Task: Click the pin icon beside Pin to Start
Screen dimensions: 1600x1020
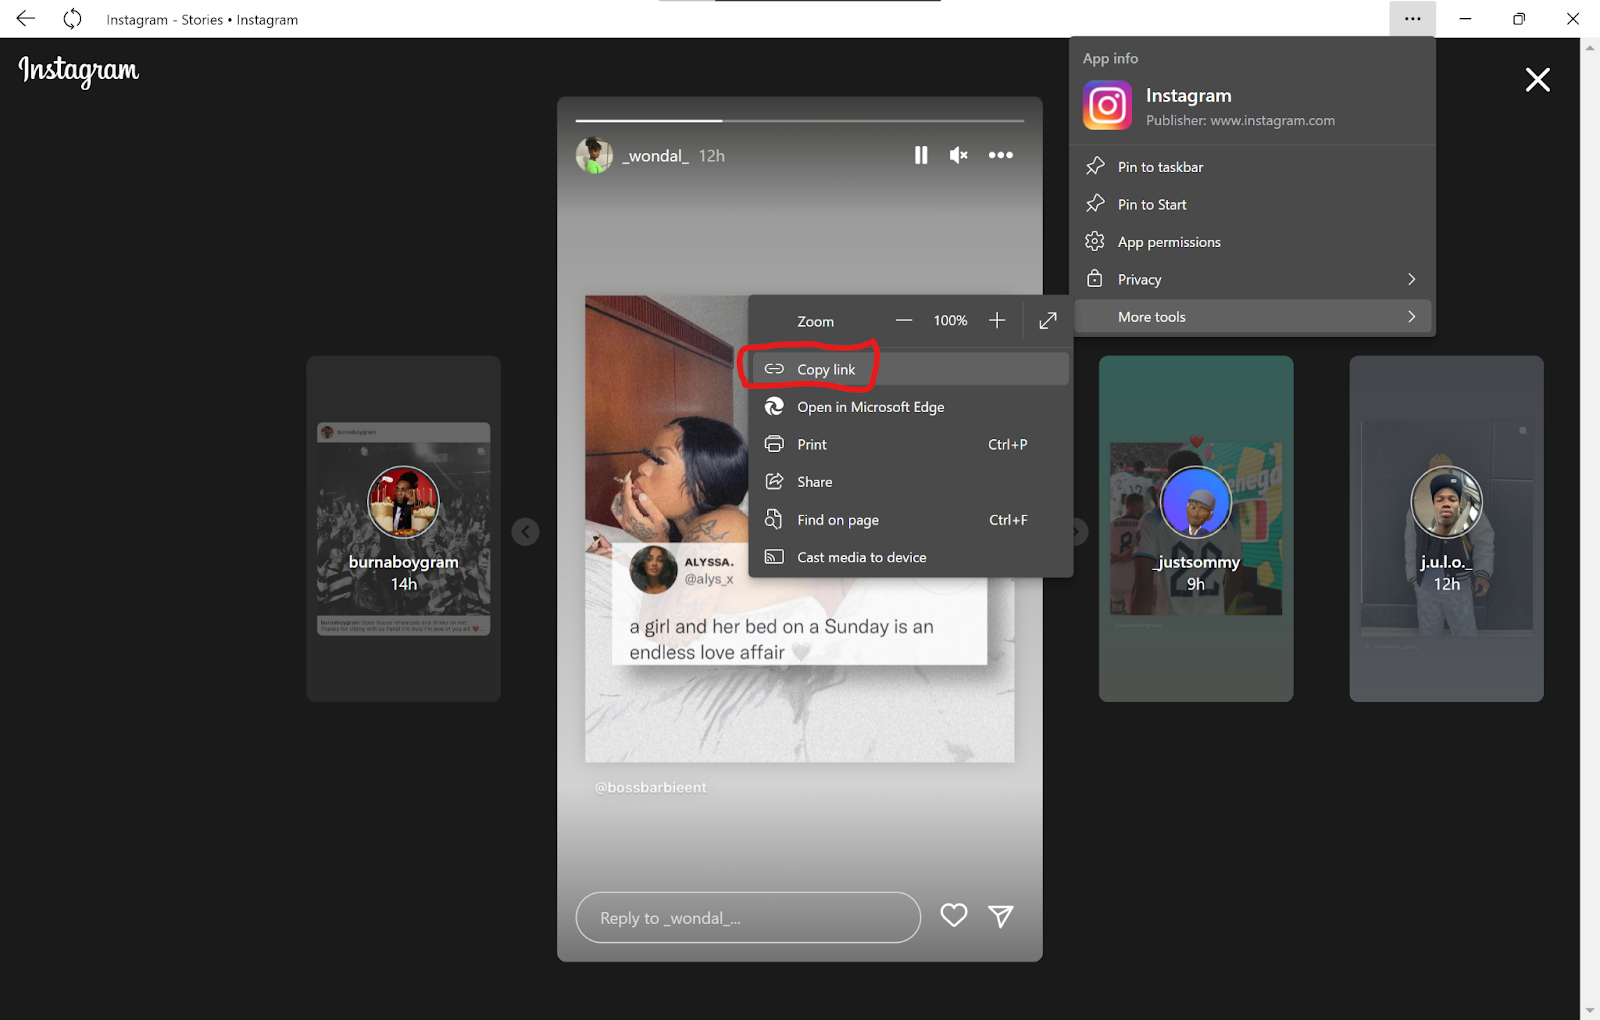Action: (1095, 203)
